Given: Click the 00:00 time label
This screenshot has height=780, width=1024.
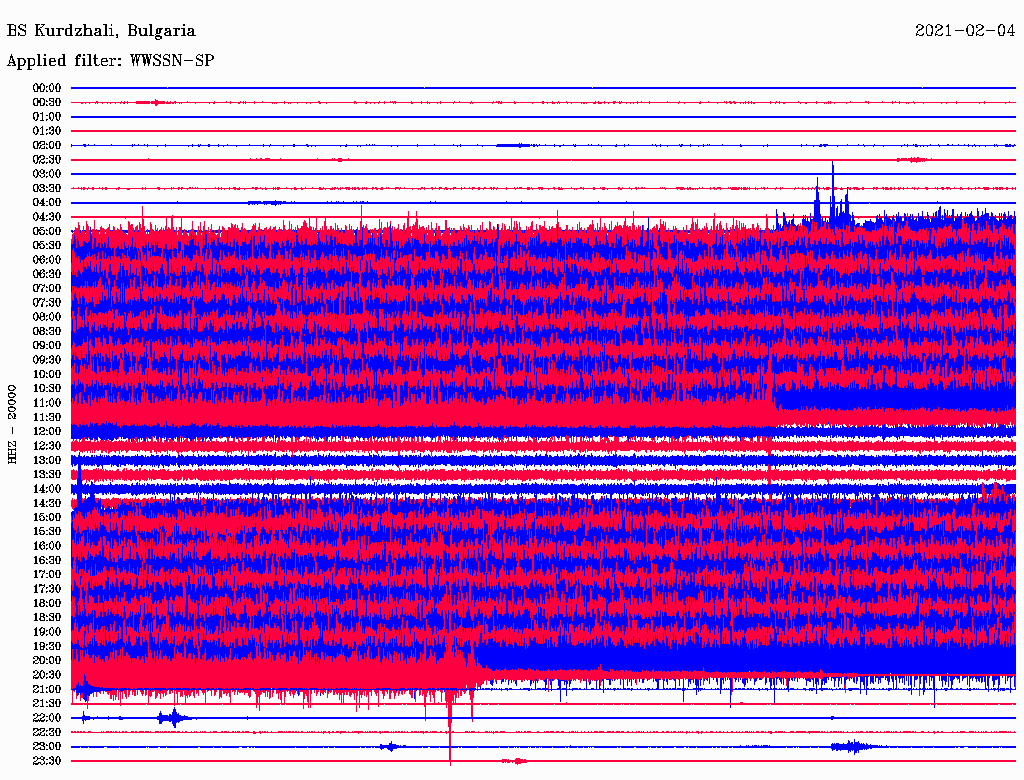Looking at the screenshot, I should click(47, 88).
